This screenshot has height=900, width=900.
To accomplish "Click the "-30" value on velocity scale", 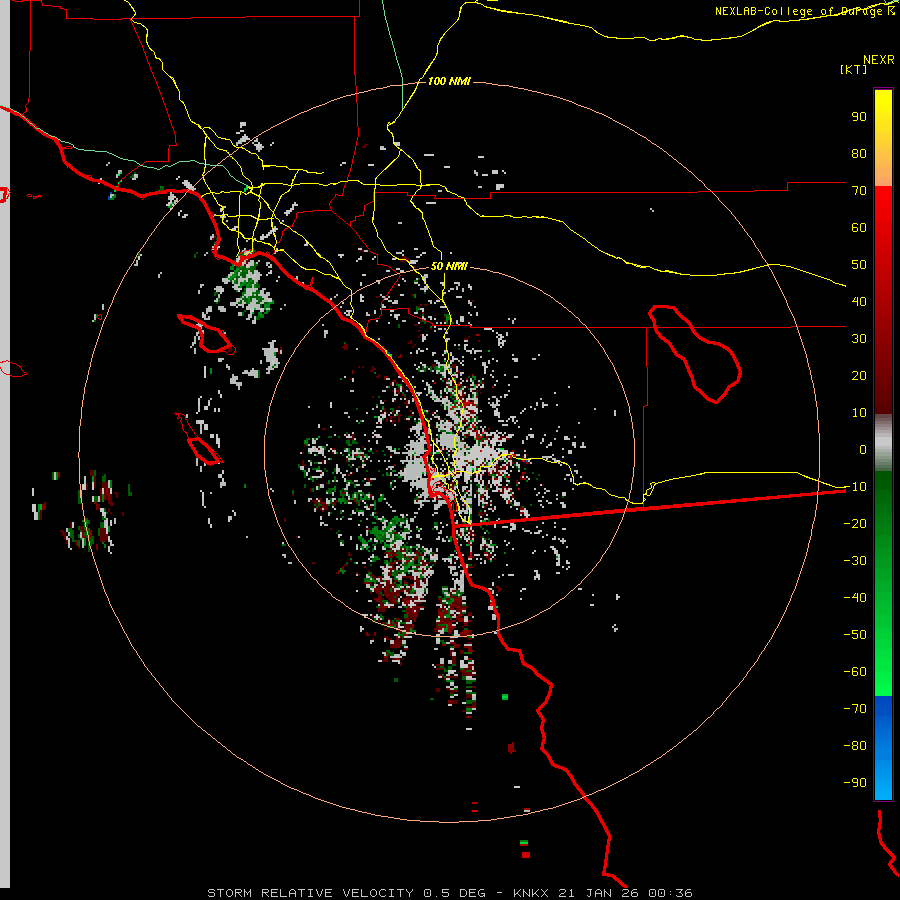I will [855, 561].
